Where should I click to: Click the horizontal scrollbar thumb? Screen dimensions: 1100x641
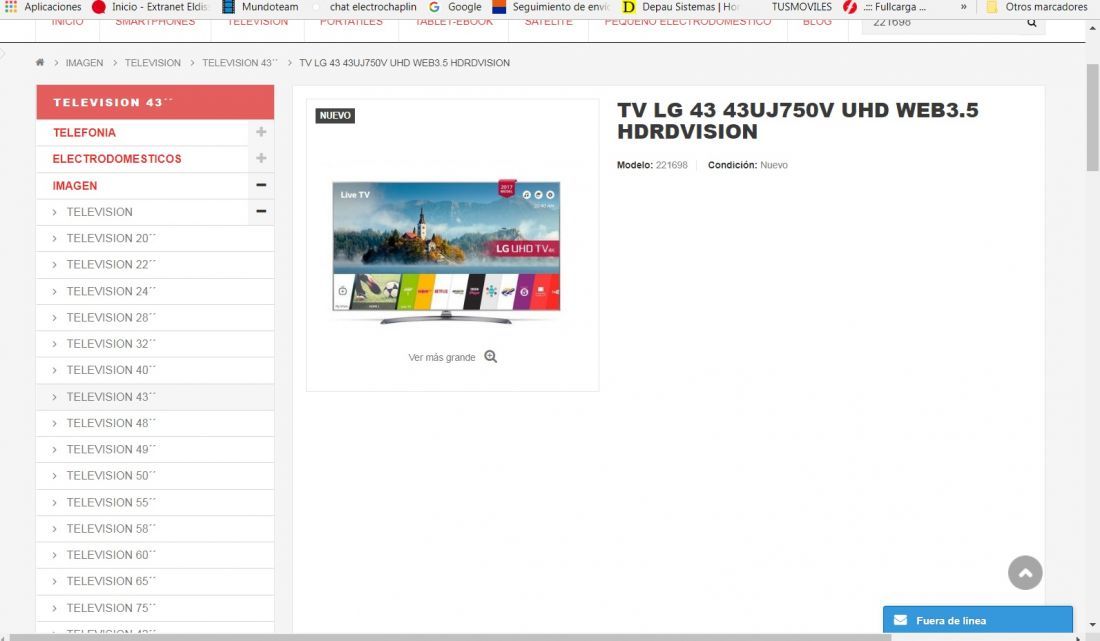pyautogui.click(x=451, y=637)
